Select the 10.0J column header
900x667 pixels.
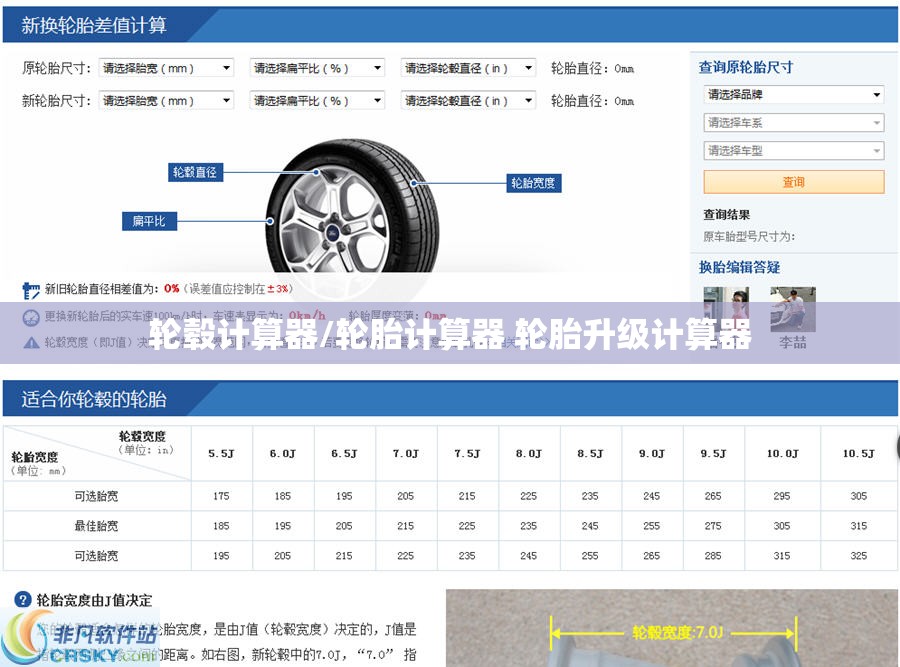coord(782,453)
